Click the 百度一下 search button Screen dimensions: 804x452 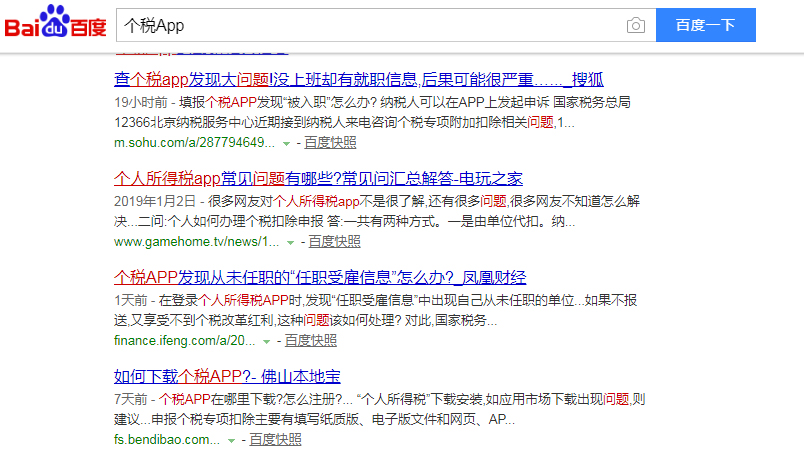(706, 25)
